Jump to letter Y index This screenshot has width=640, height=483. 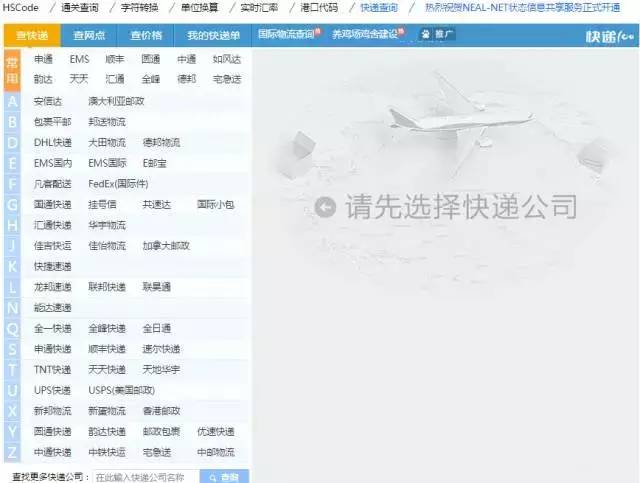12,432
